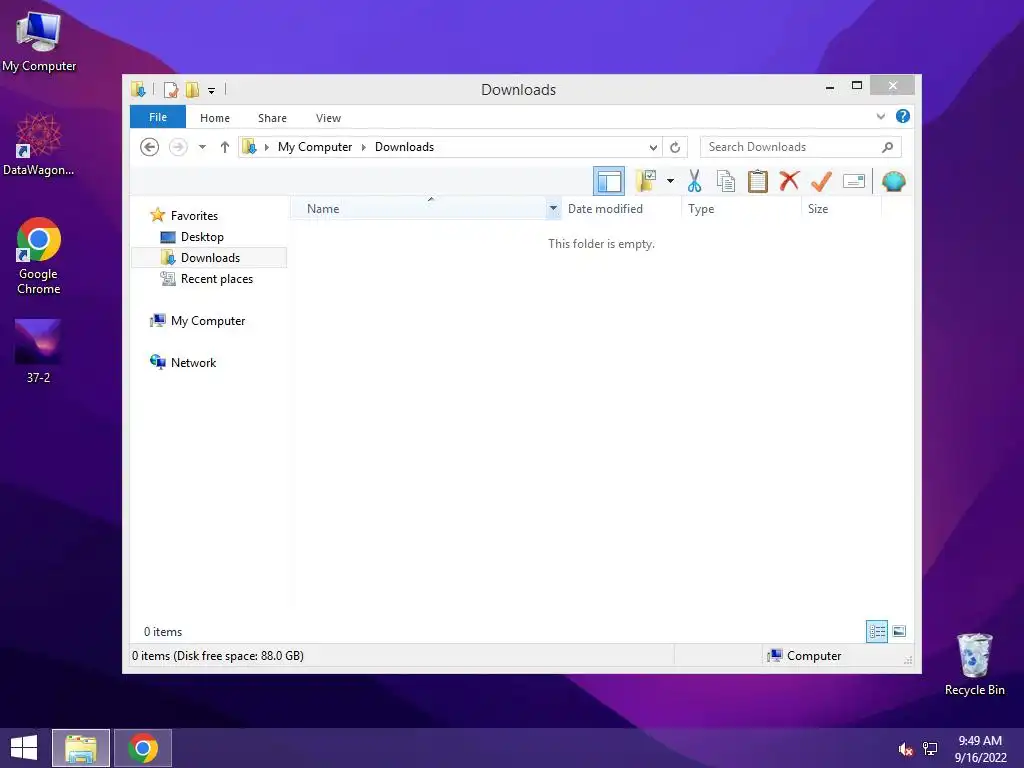Click the orange checkmark icon
Screen dimensions: 1024x768
coord(821,181)
